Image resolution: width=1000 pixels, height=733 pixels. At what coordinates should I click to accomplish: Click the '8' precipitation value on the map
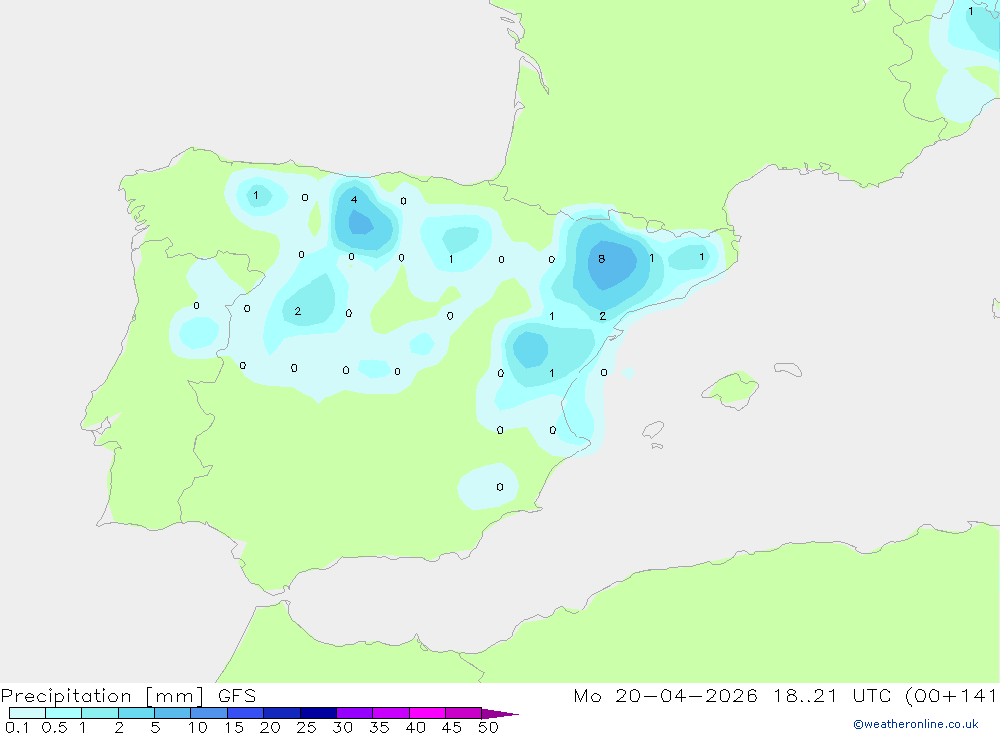tap(601, 259)
